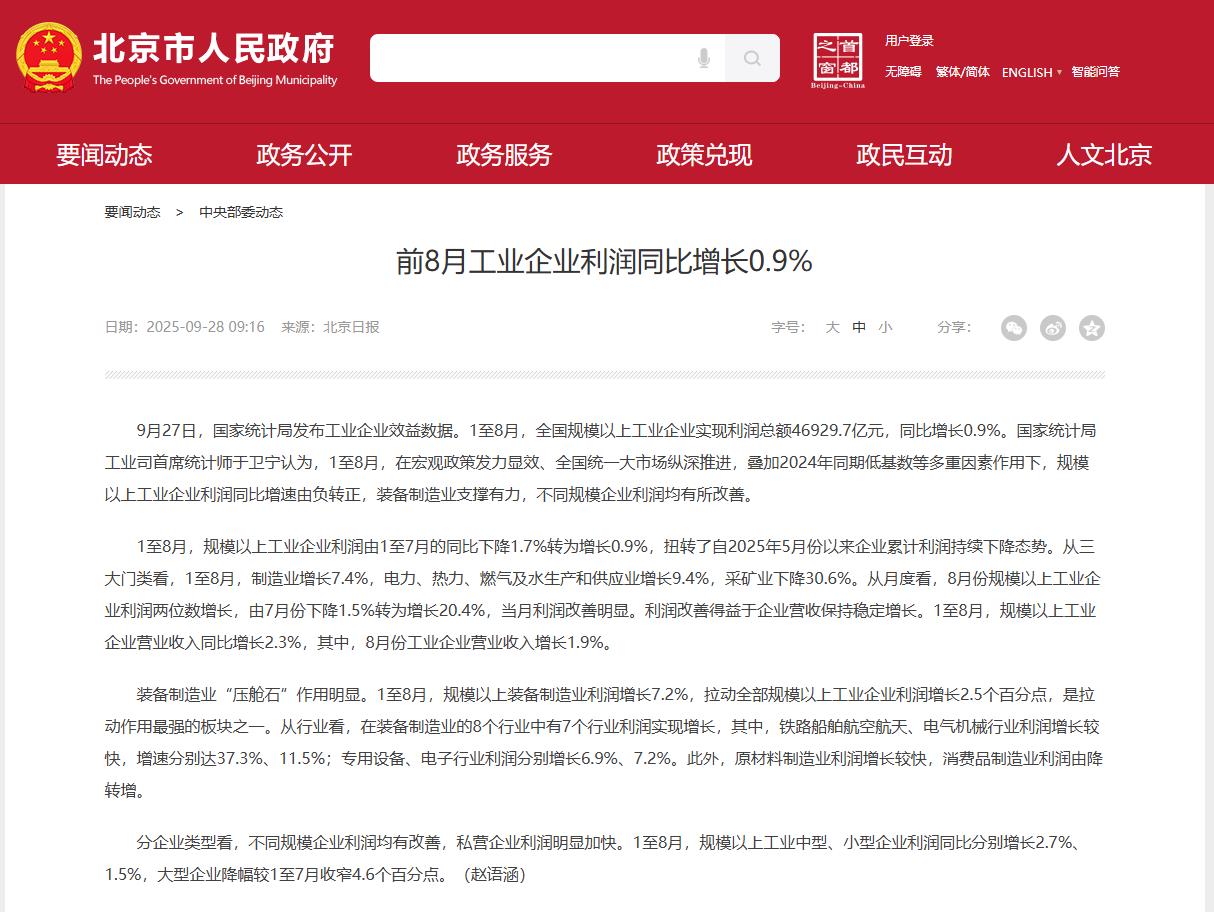The image size is (1214, 912).
Task: Click the 首都之窗 Beijing-China logo
Action: (838, 60)
